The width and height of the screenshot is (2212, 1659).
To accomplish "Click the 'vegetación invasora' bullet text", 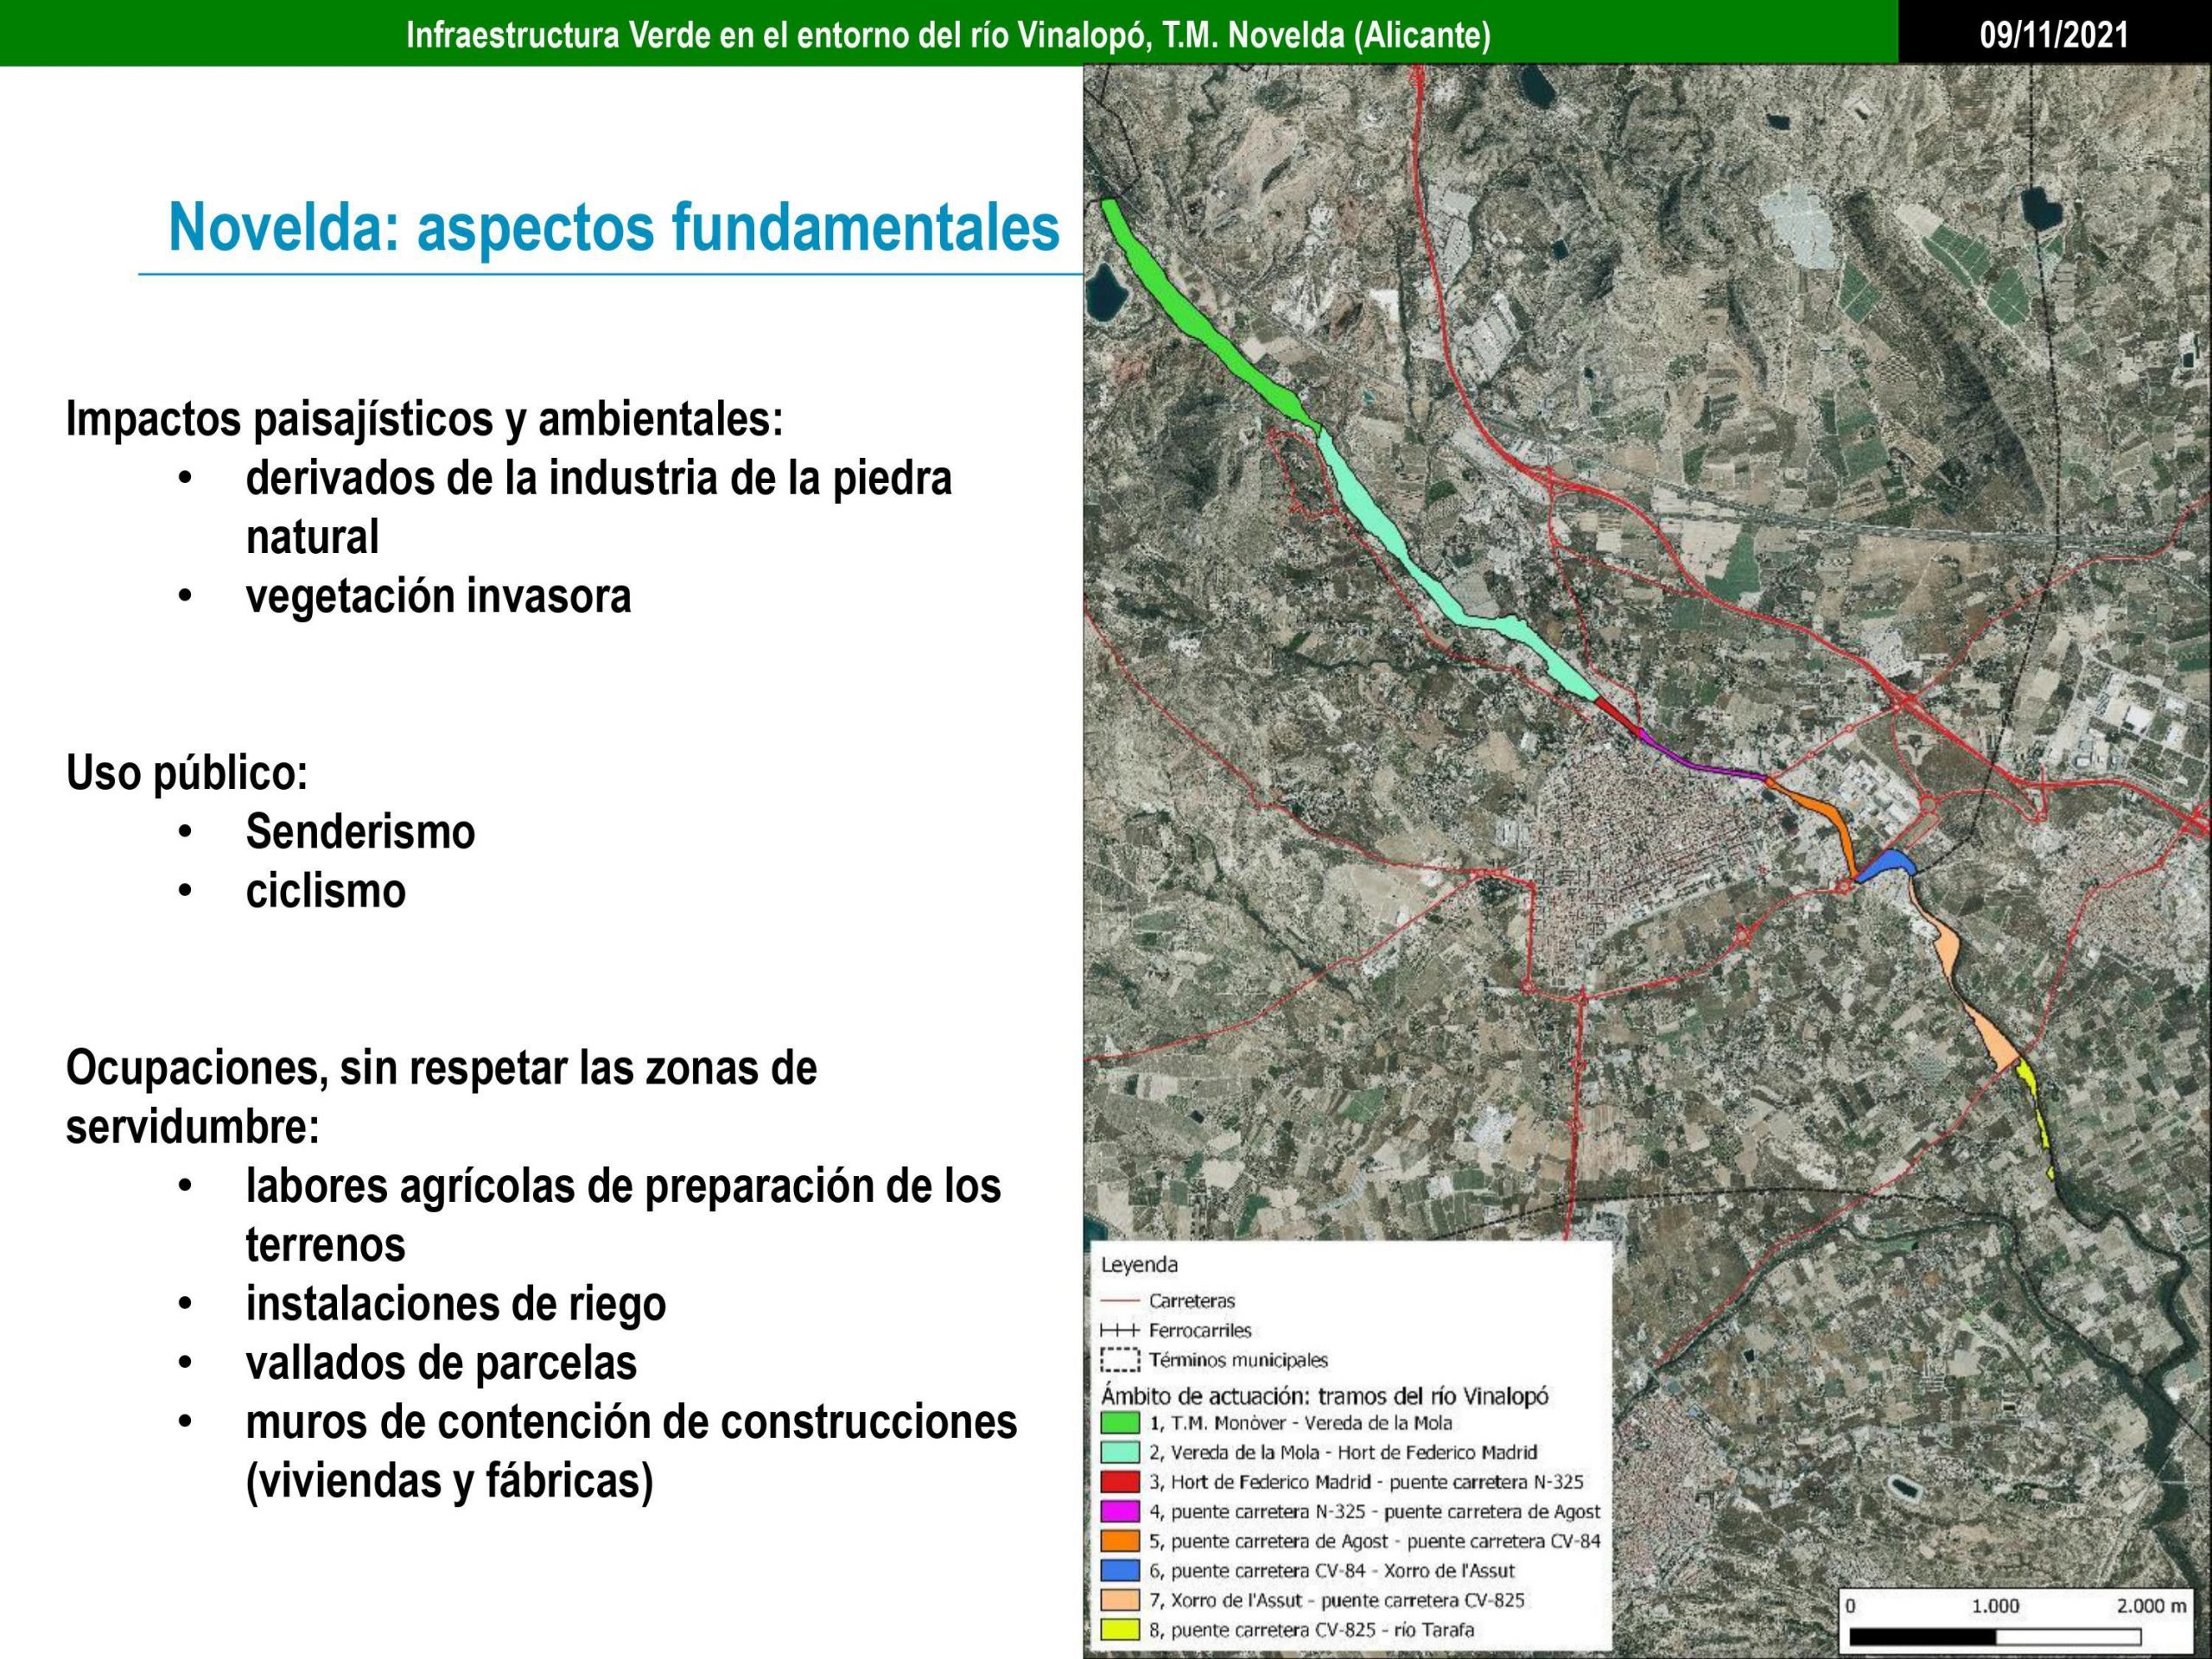I will (438, 597).
